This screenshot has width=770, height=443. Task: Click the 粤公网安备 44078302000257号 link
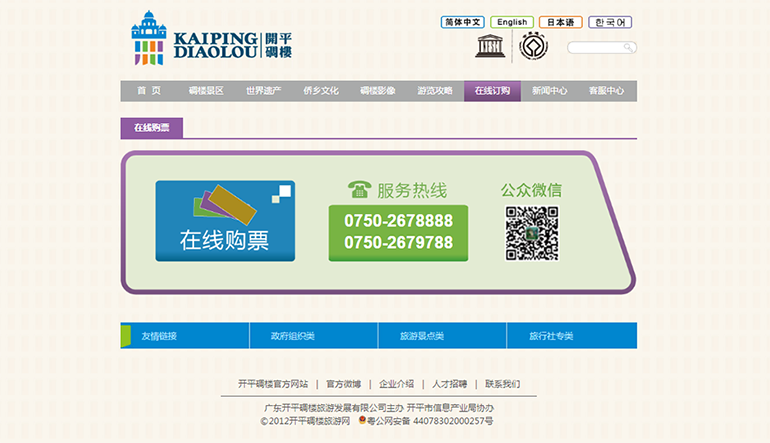point(430,421)
